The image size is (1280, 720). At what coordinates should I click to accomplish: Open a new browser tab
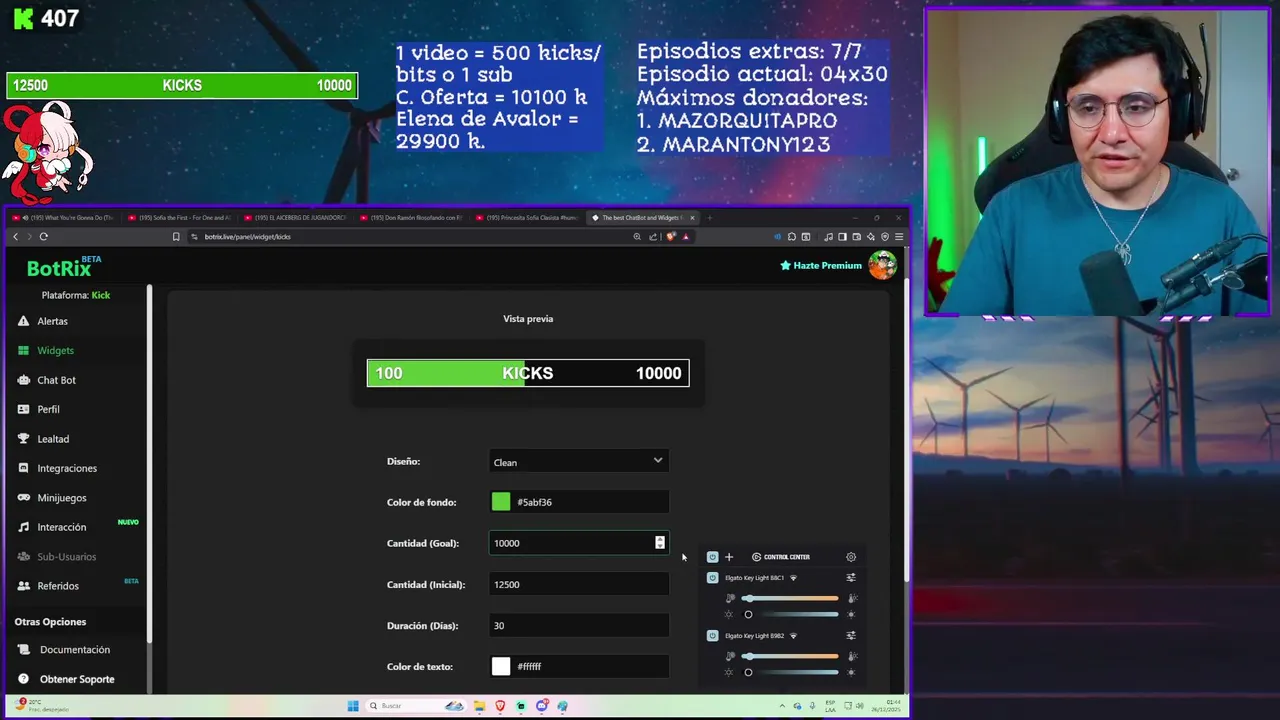(x=709, y=218)
